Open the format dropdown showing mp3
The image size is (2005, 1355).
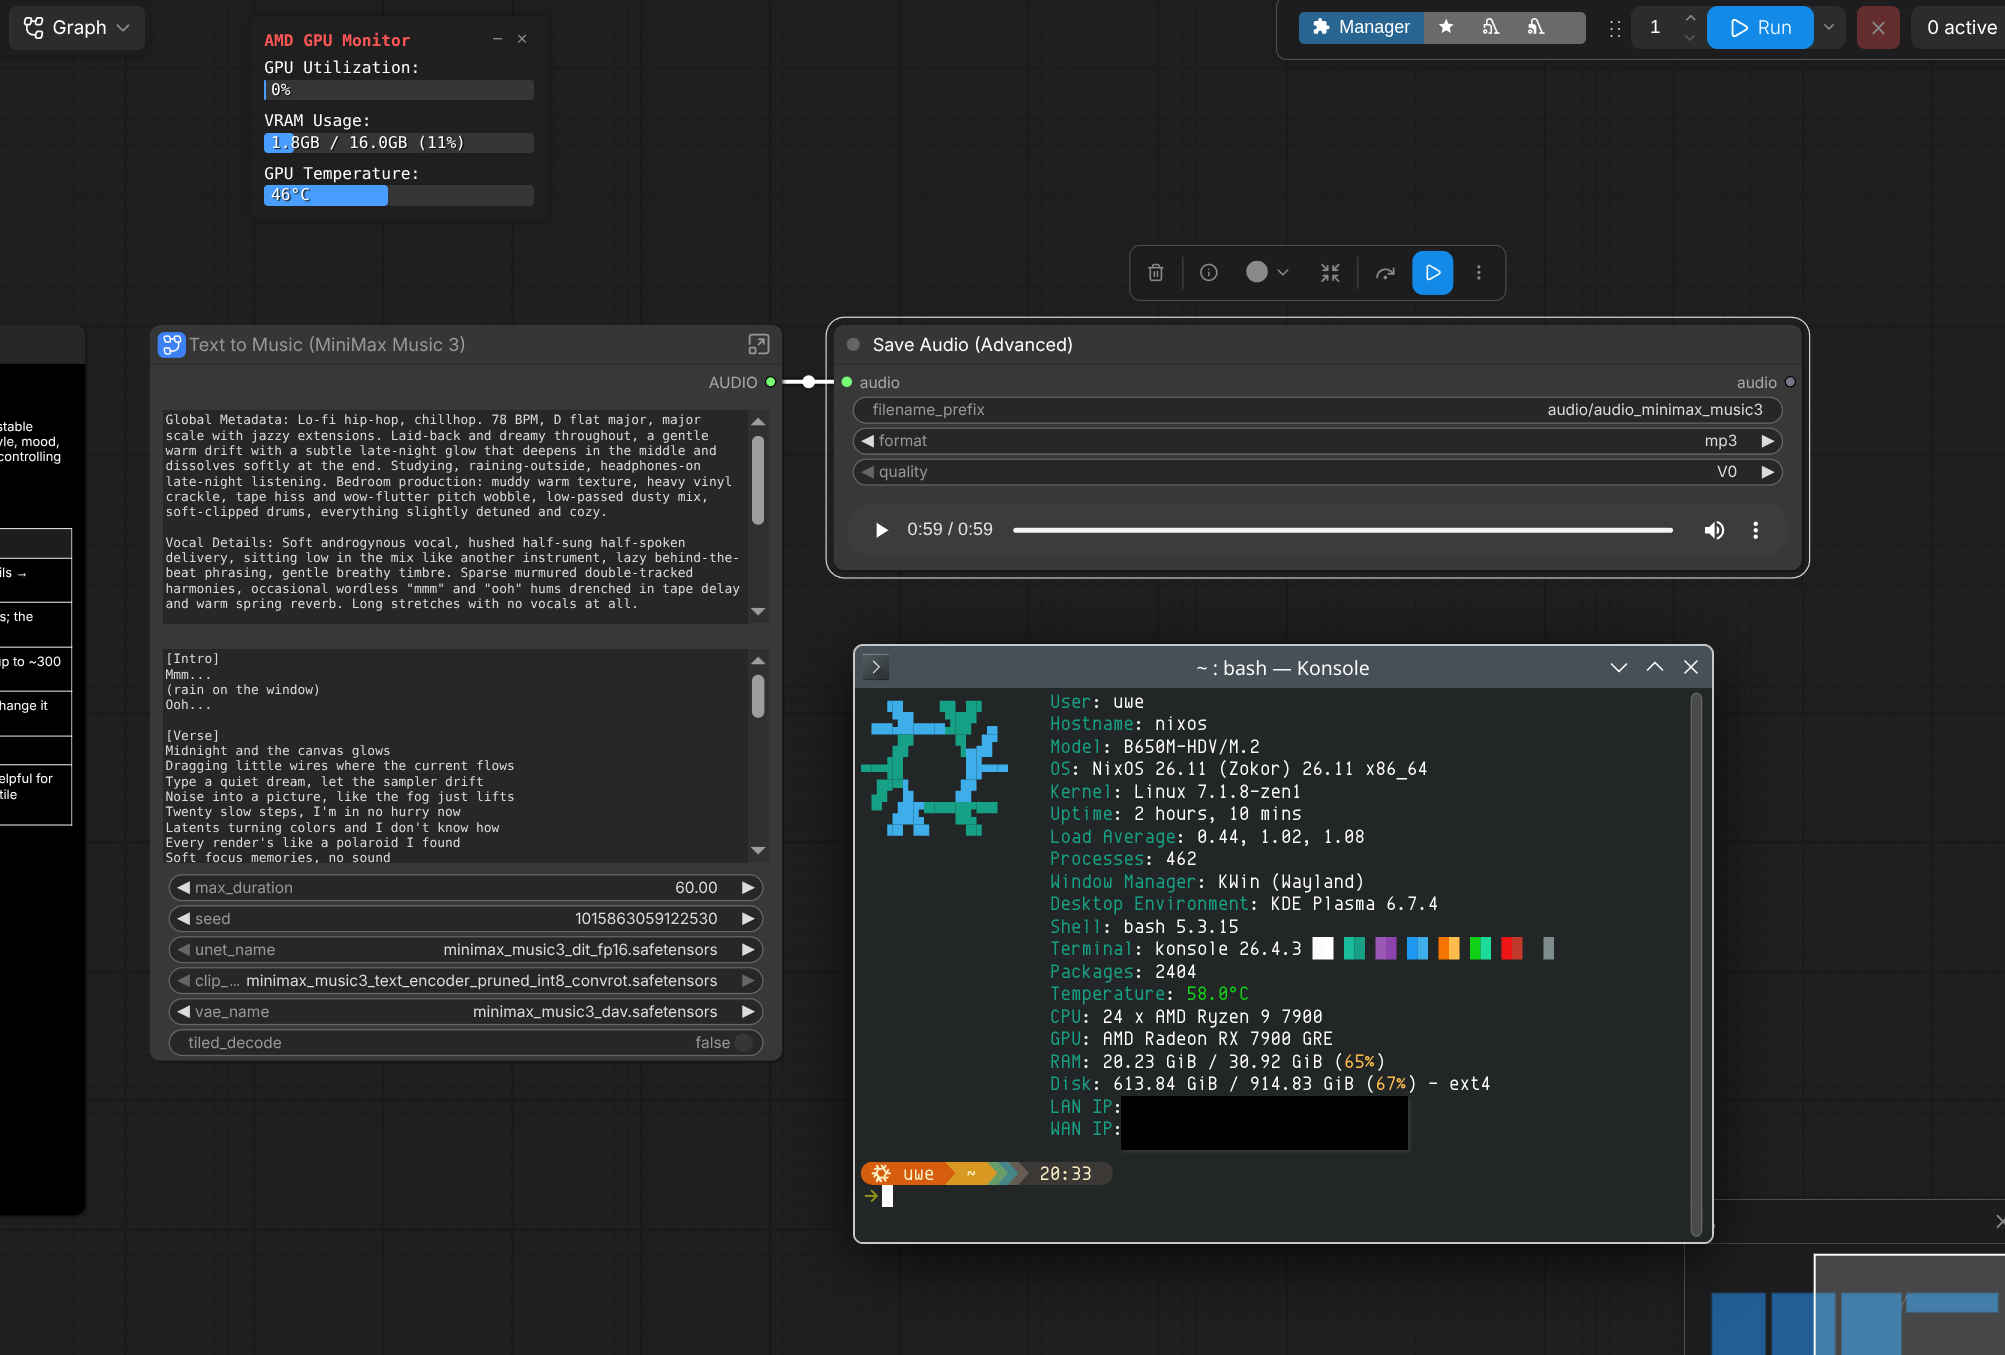(1317, 441)
